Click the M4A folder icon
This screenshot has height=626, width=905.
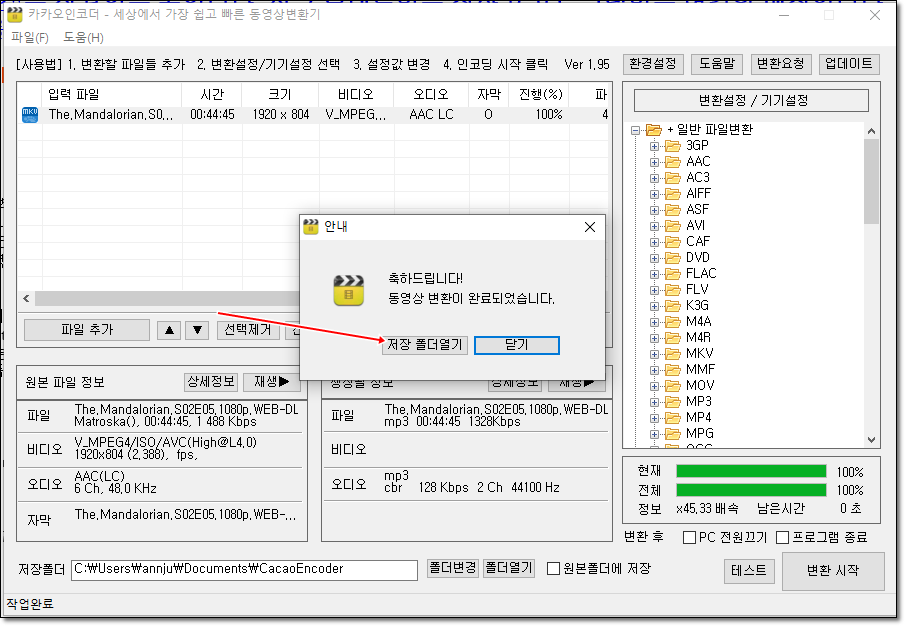pos(672,321)
